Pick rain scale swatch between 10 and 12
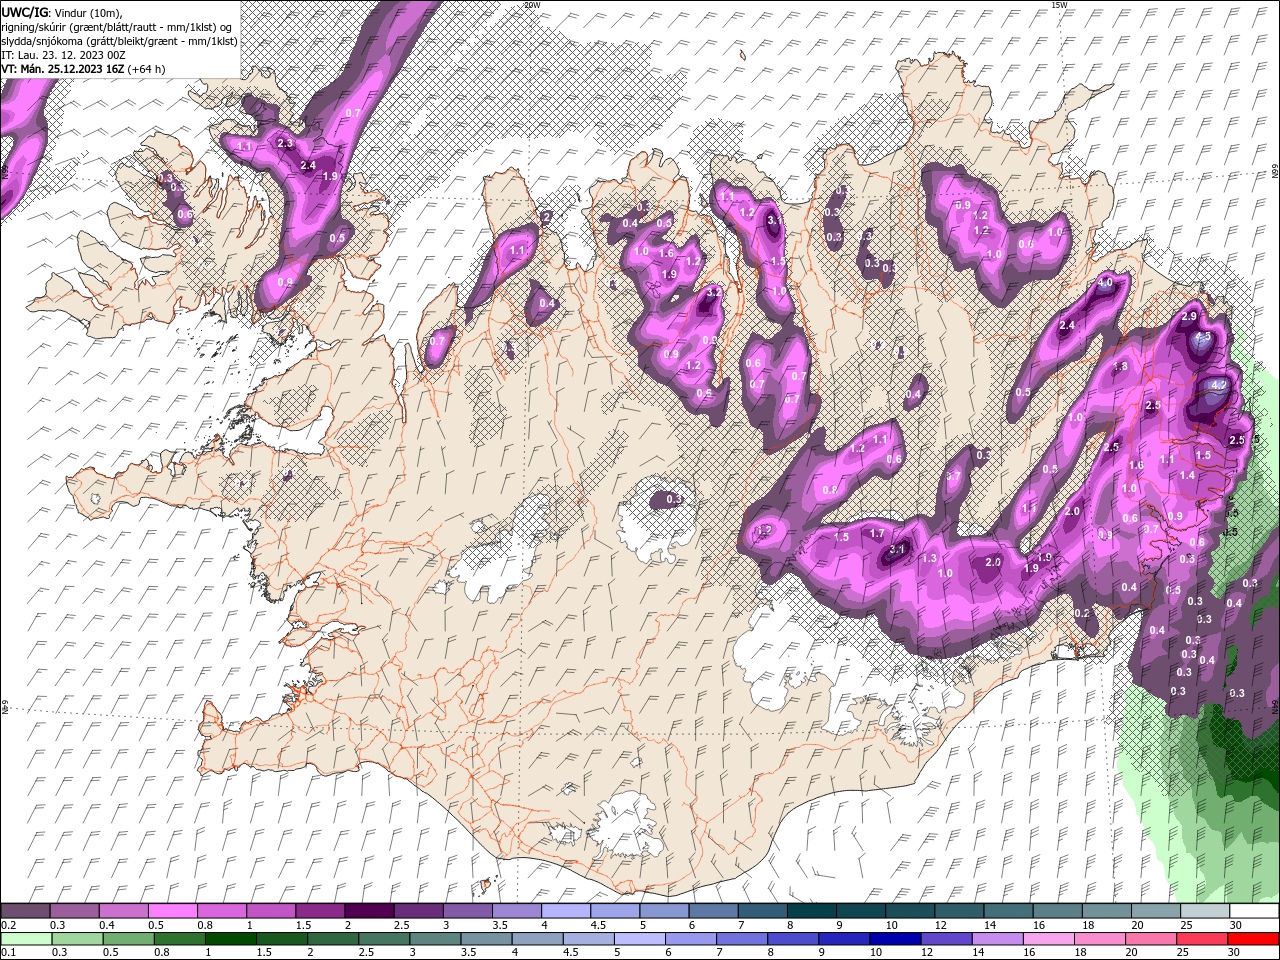Screen dimensions: 1280x960 894,939
